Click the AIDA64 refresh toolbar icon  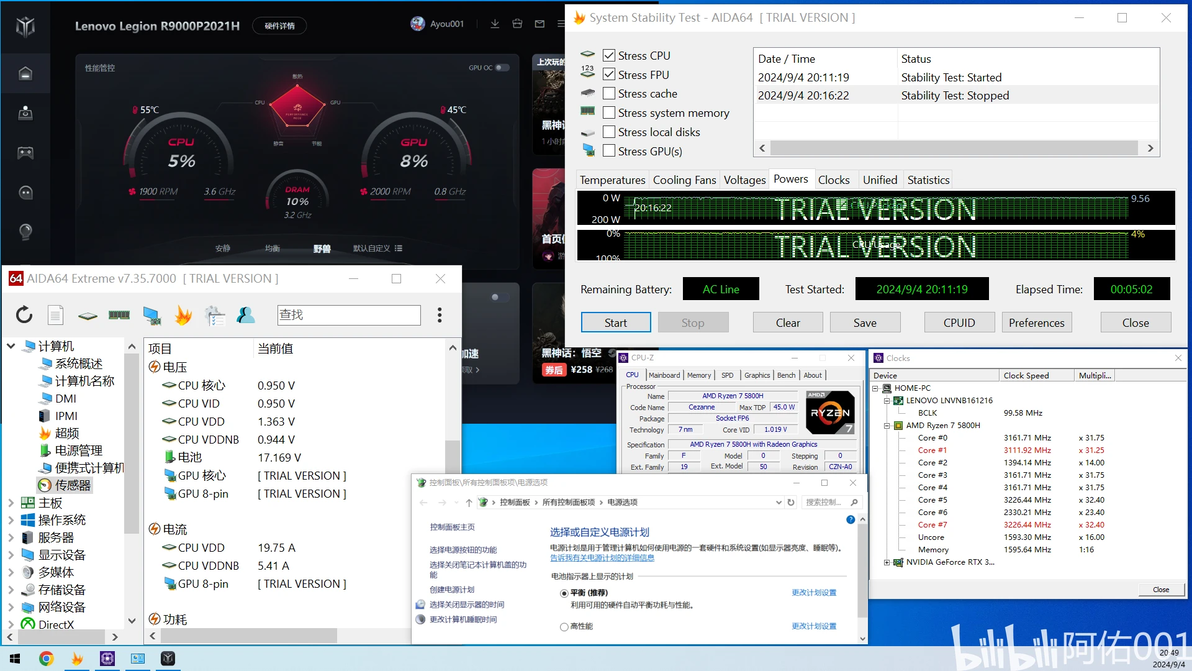[24, 315]
